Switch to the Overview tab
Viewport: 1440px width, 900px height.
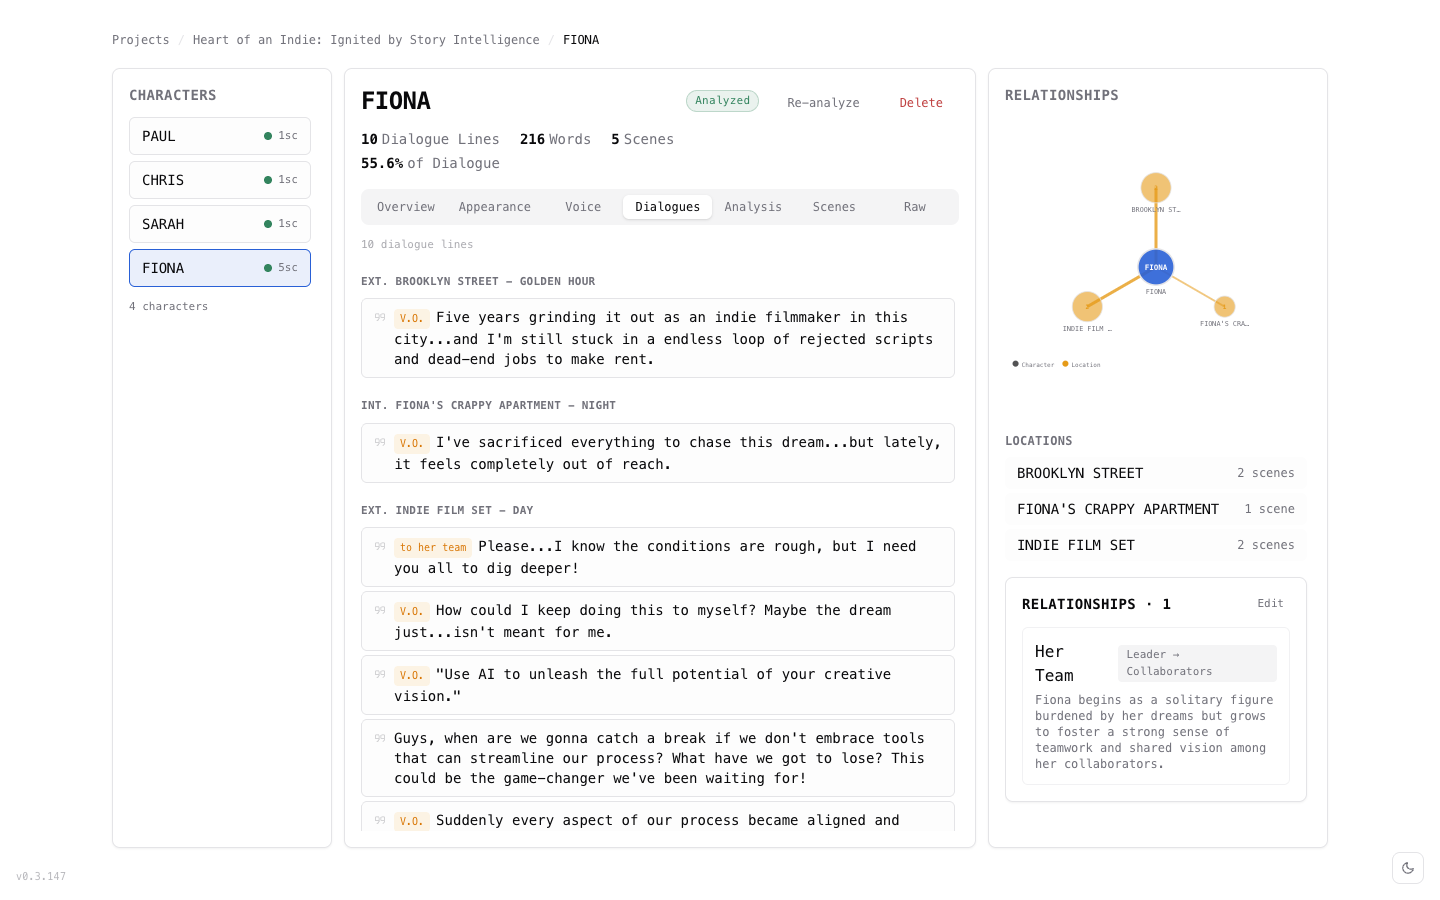point(406,207)
